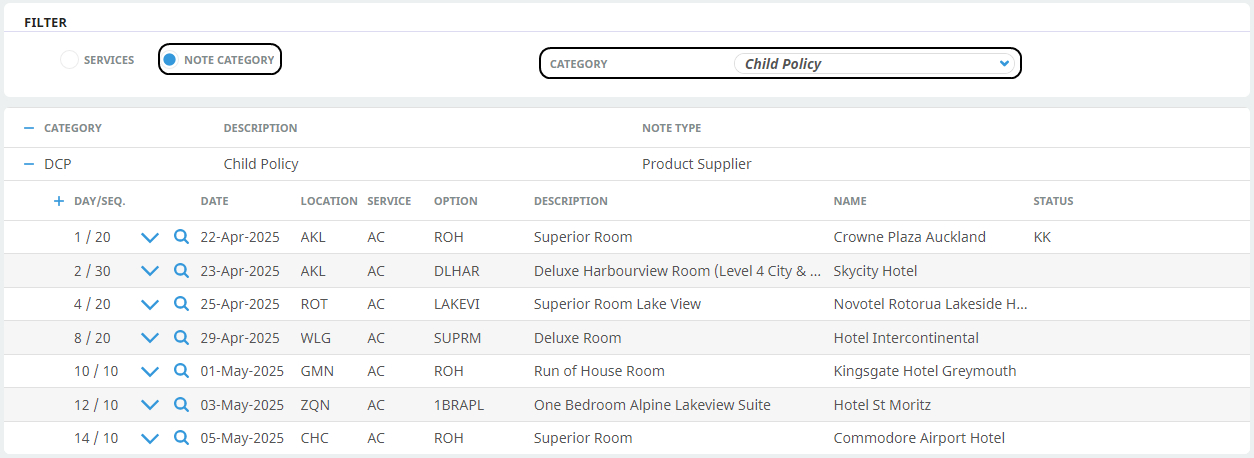The height and width of the screenshot is (458, 1254).
Task: Click magnifier icon for Crowne Plaza Auckland row
Action: pos(181,238)
